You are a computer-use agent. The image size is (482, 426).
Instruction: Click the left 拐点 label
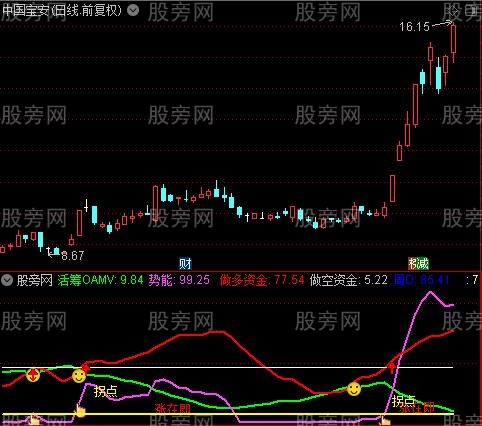pyautogui.click(x=106, y=391)
